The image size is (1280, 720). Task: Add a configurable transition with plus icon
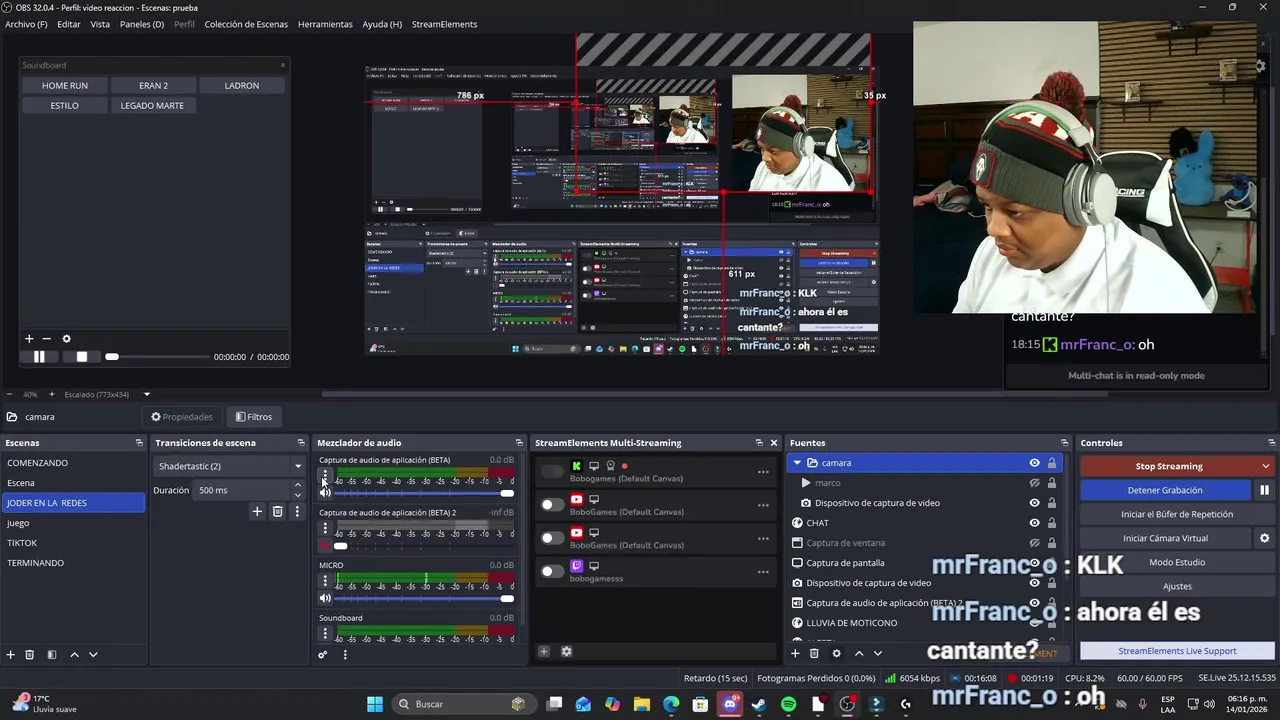pos(257,511)
